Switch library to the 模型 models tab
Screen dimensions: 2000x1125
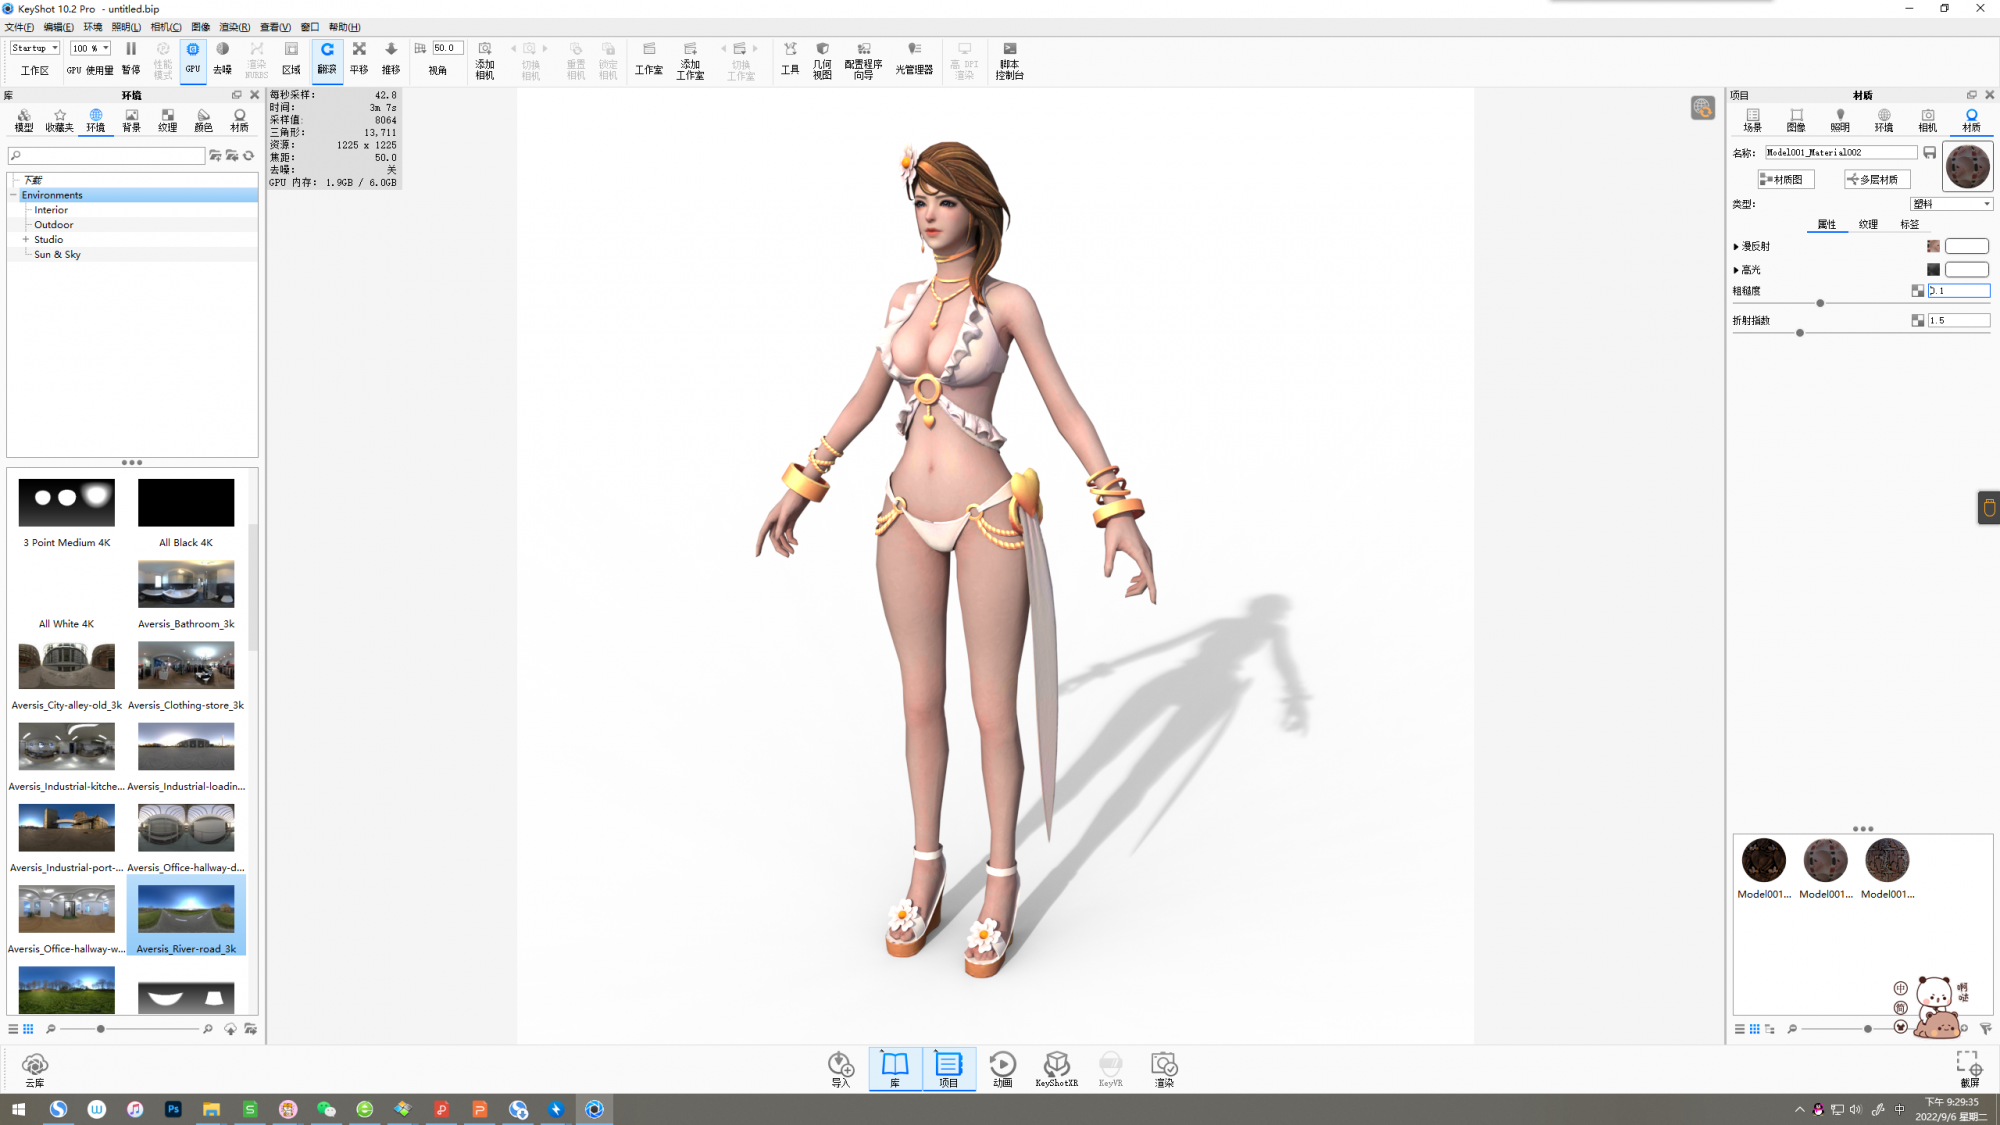pyautogui.click(x=24, y=120)
